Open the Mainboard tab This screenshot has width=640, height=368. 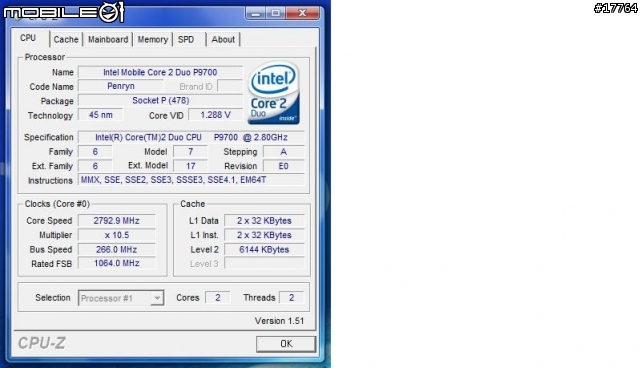point(108,40)
